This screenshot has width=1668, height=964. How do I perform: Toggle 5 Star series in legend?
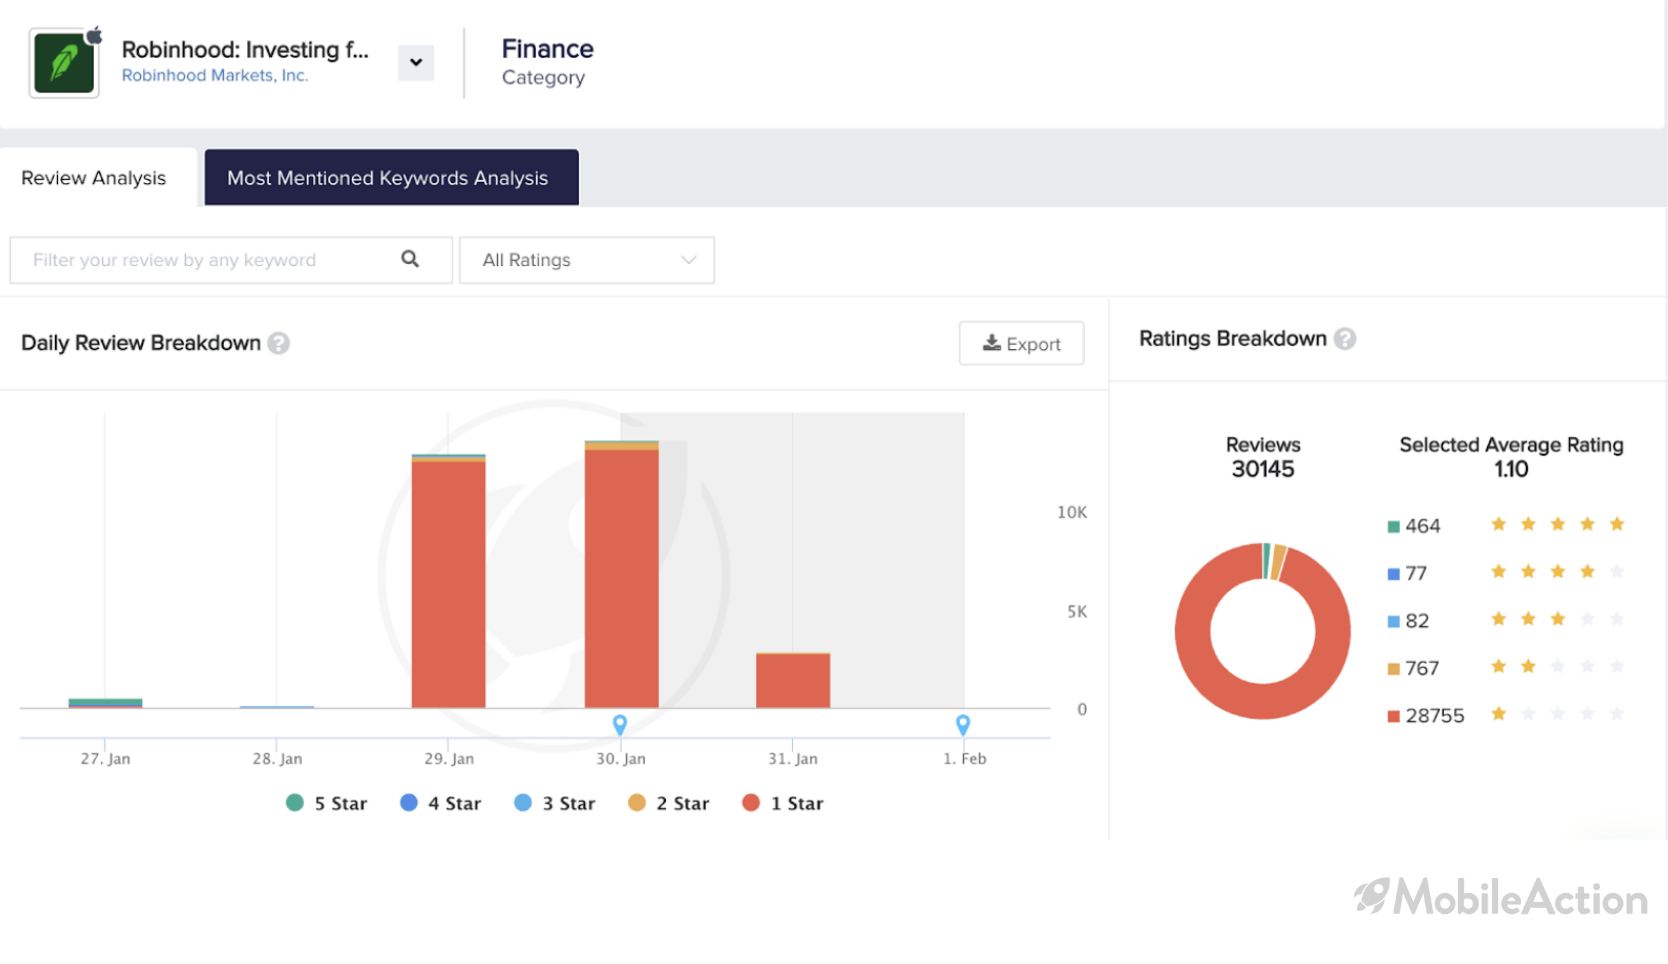326,803
